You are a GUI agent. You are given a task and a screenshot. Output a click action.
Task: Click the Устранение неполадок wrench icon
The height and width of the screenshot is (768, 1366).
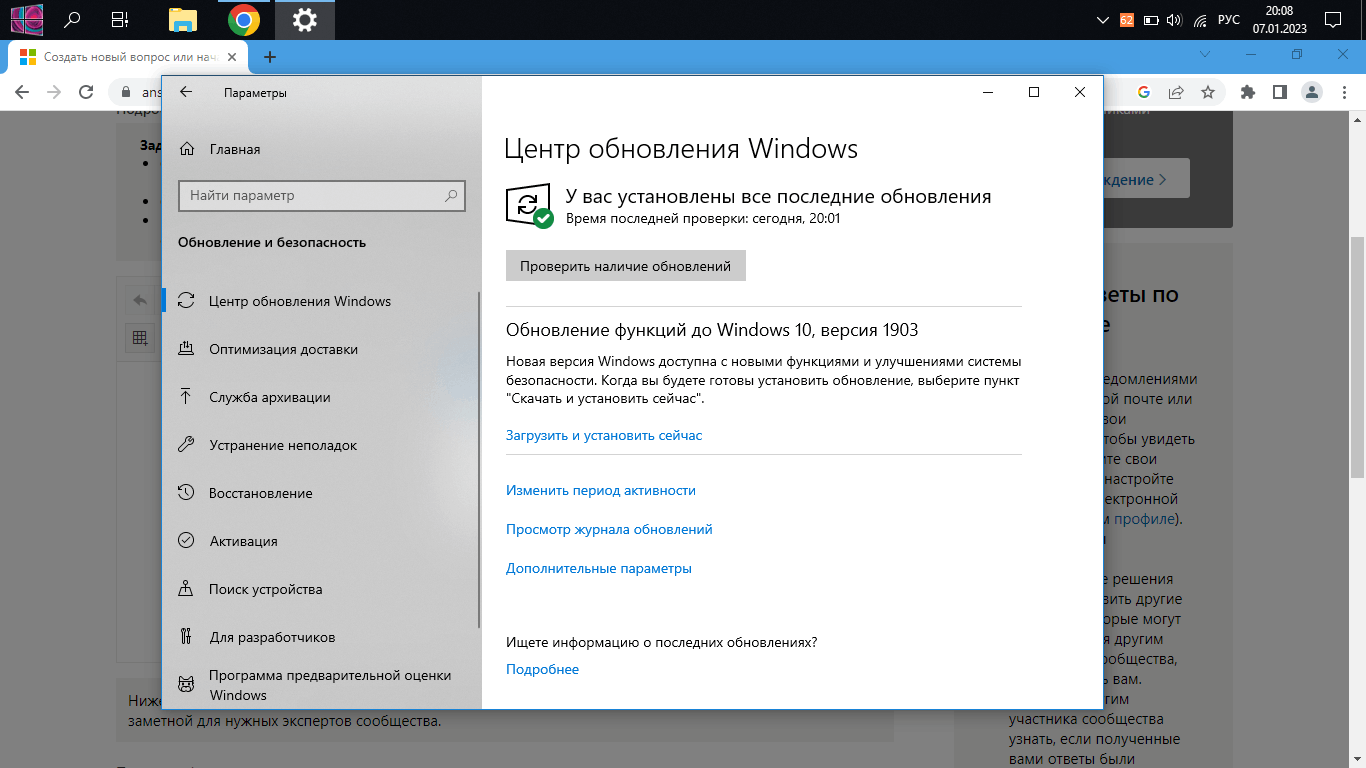tap(186, 445)
